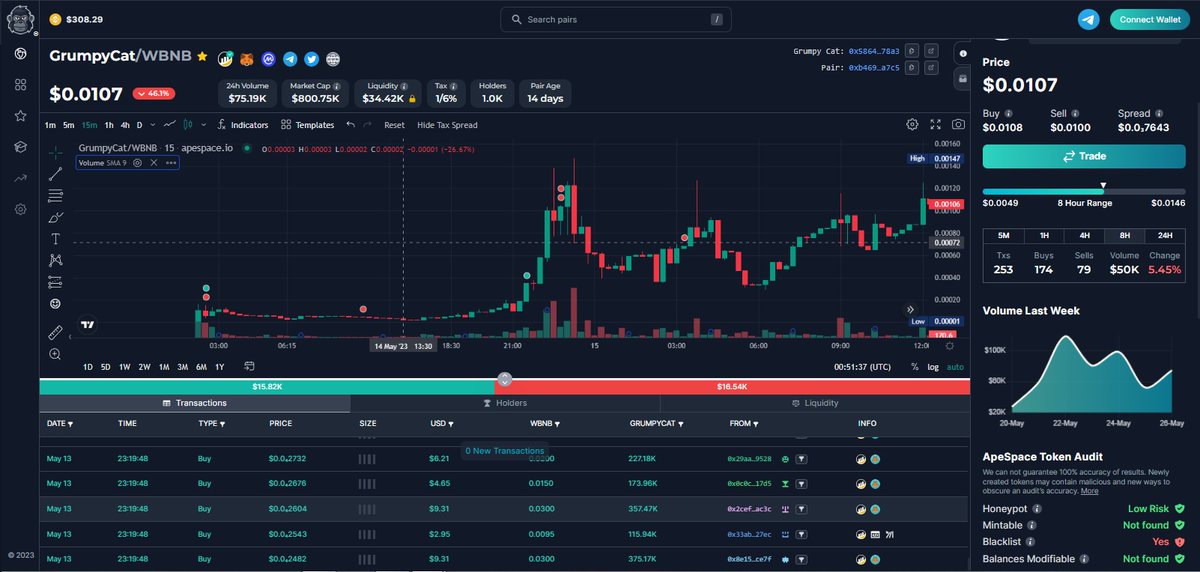Click green $15.82K buy volume bar
This screenshot has height=572, width=1200.
tap(268, 386)
